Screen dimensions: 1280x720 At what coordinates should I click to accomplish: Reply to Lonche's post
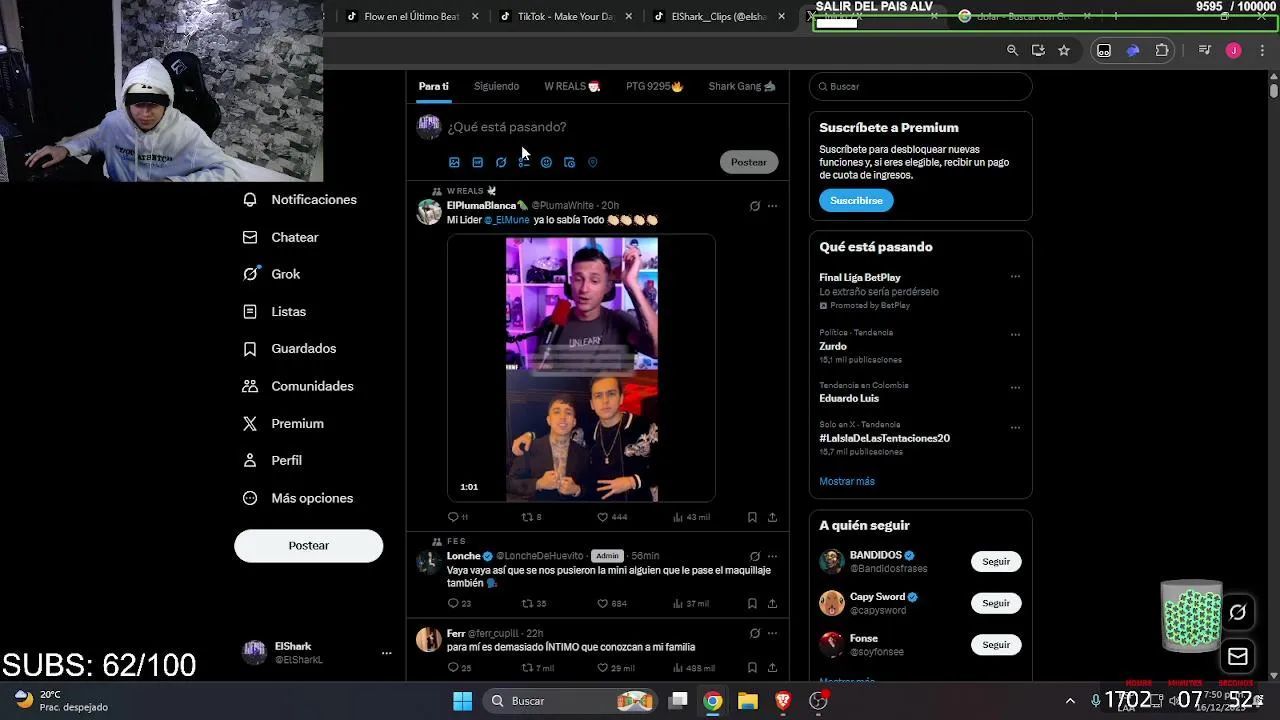459,603
